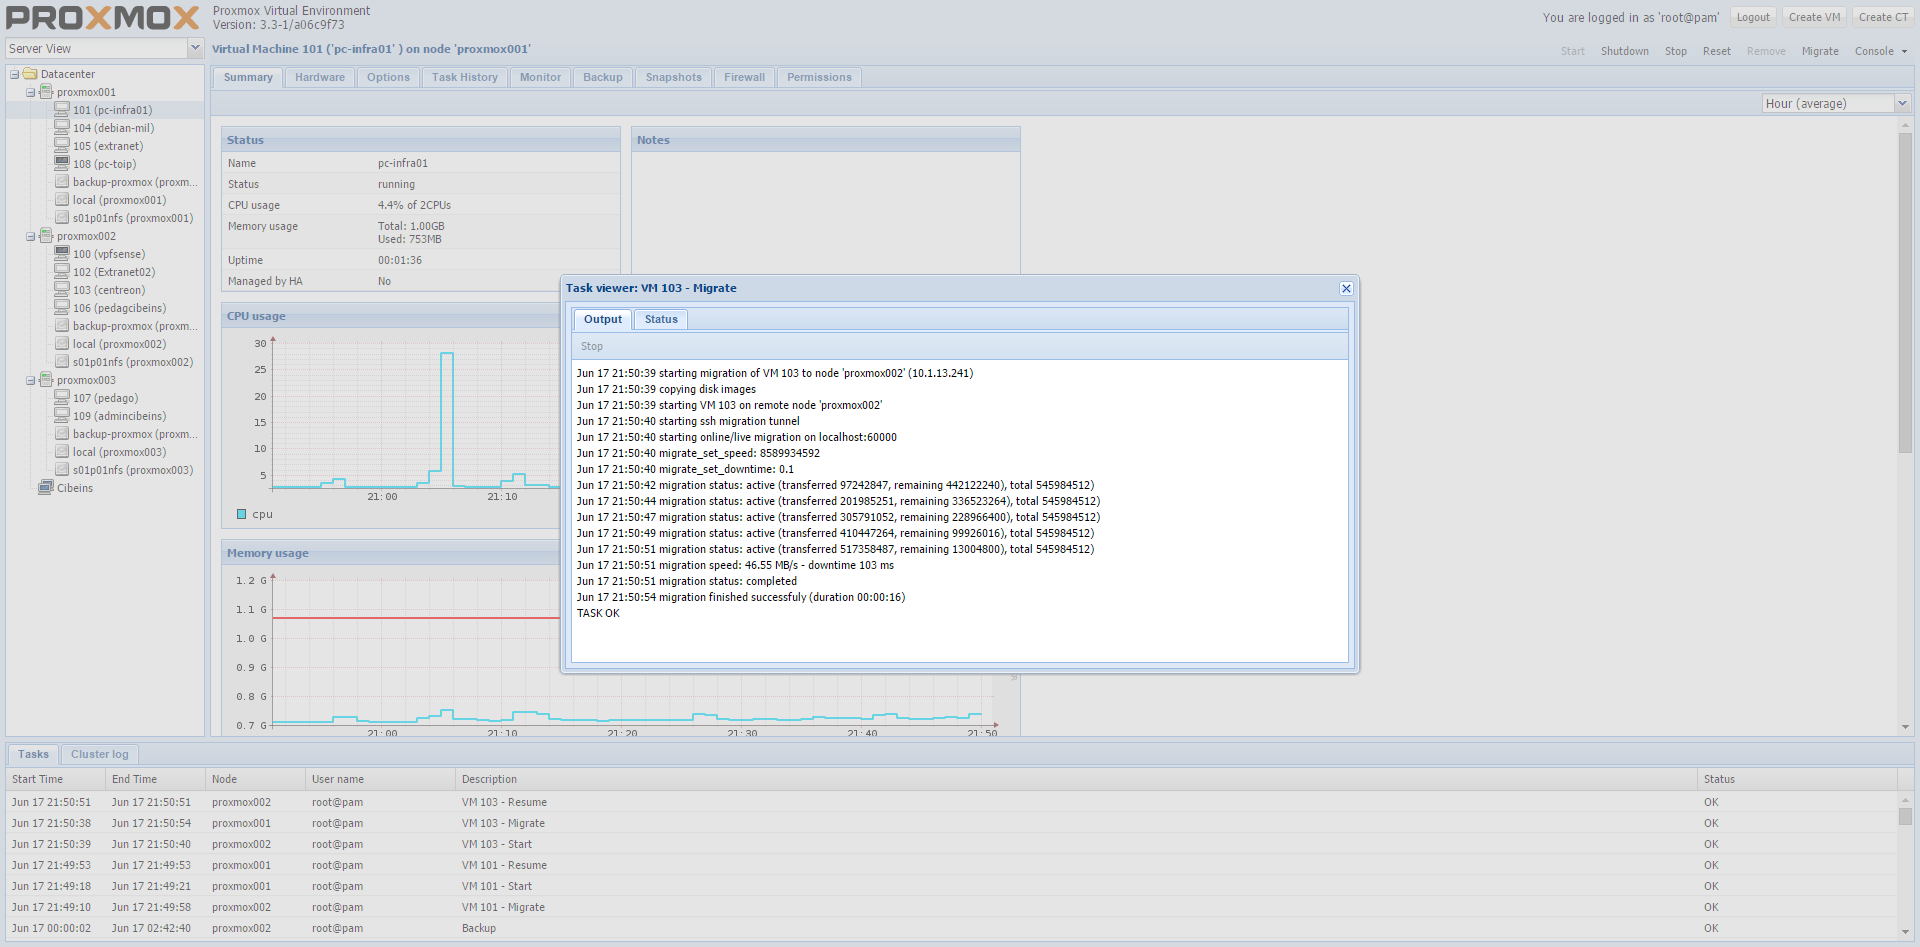Click the proxmox002 node server icon

[x=46, y=236]
